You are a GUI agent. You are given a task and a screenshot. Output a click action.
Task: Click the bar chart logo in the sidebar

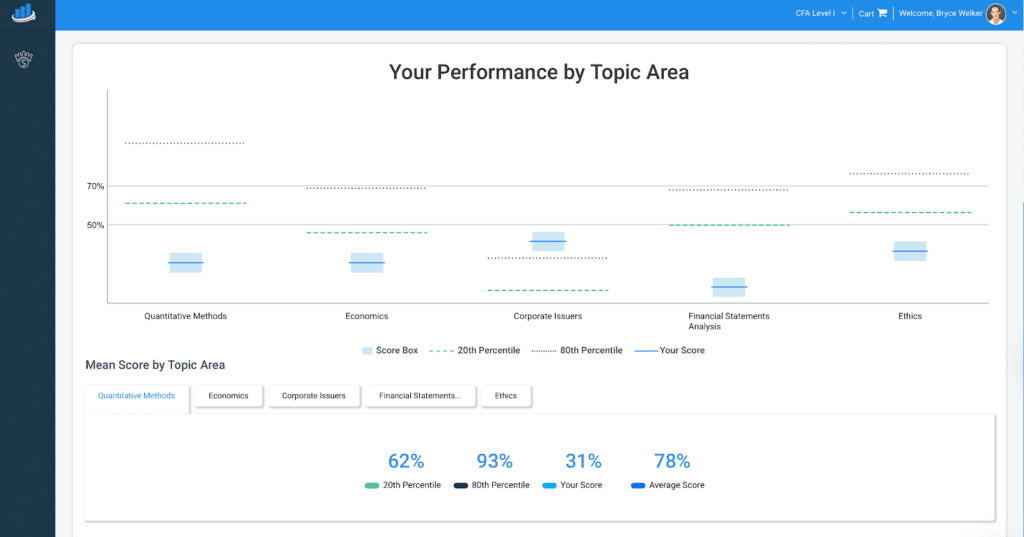click(x=23, y=13)
